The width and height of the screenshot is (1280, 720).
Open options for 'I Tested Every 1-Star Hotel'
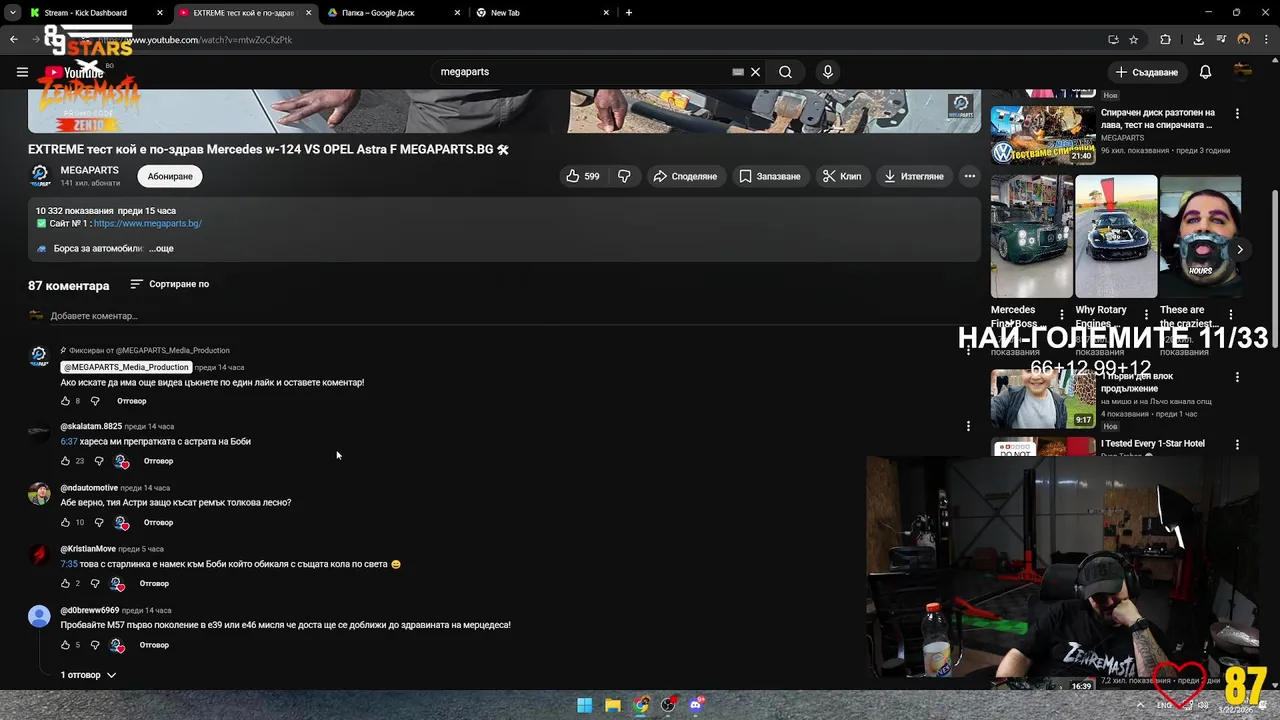(x=1237, y=444)
